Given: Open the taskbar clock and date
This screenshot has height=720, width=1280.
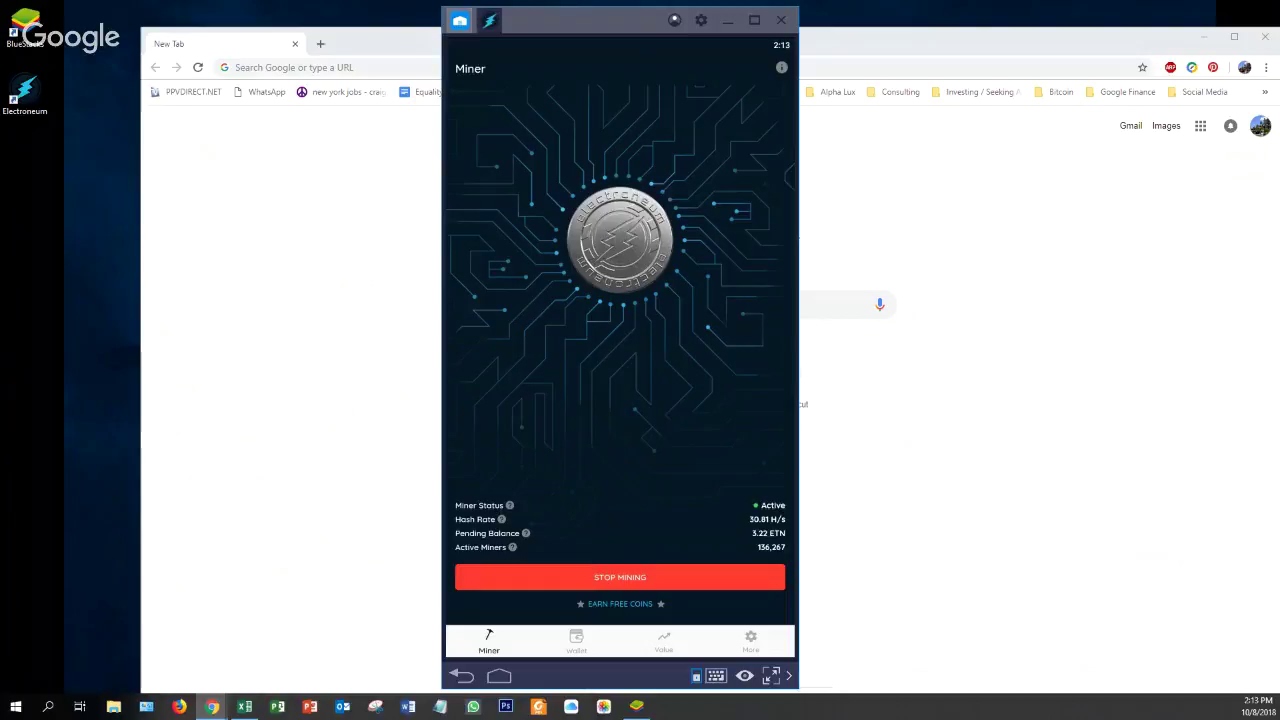Looking at the screenshot, I should click(1258, 707).
